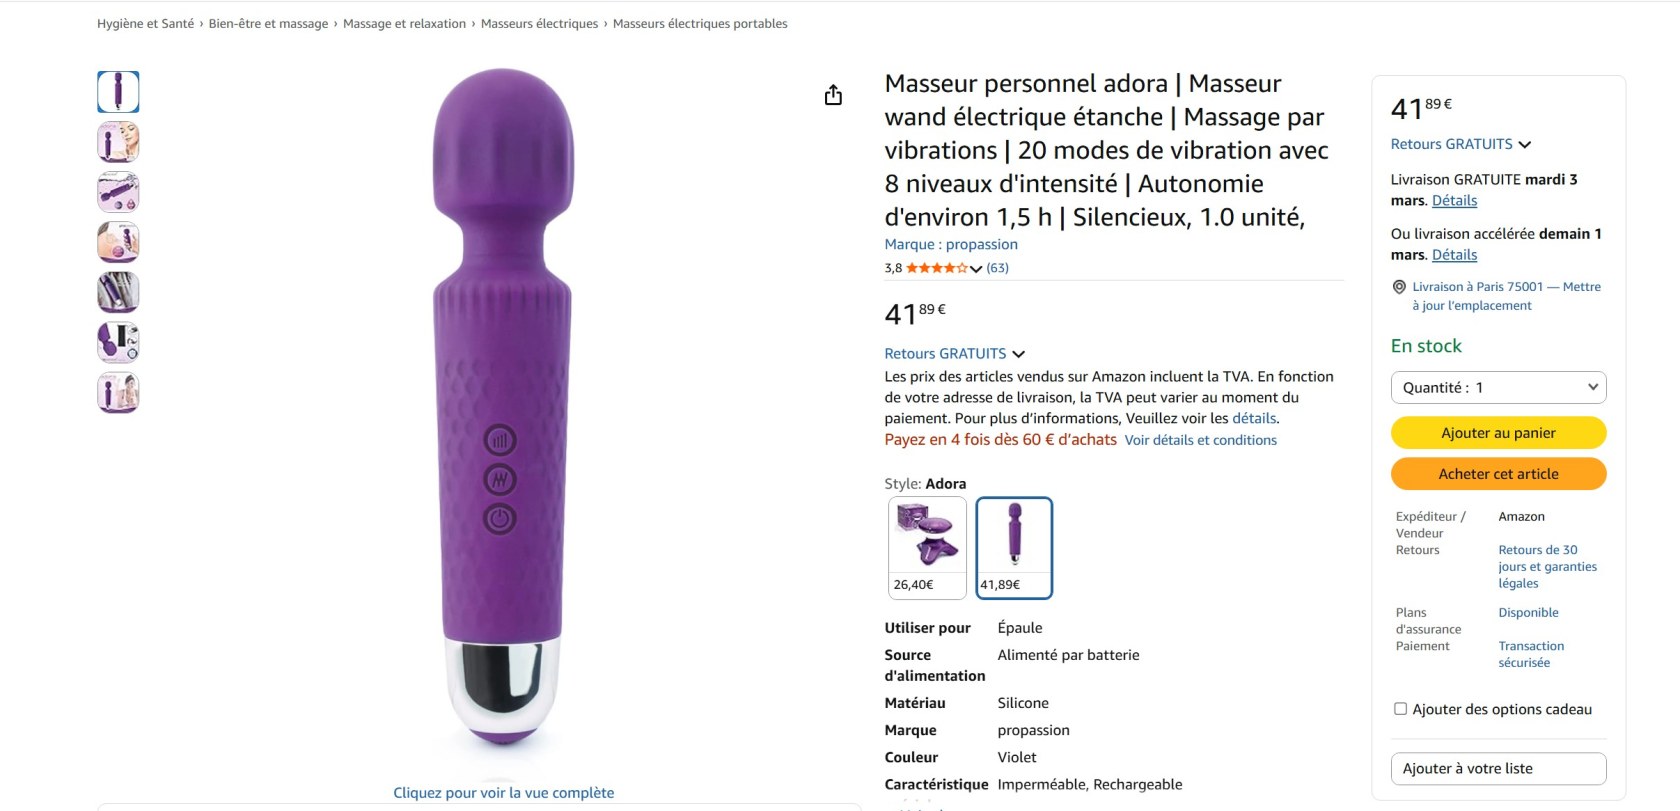1680x811 pixels.
Task: Click the Acheter cet article button
Action: click(x=1498, y=474)
